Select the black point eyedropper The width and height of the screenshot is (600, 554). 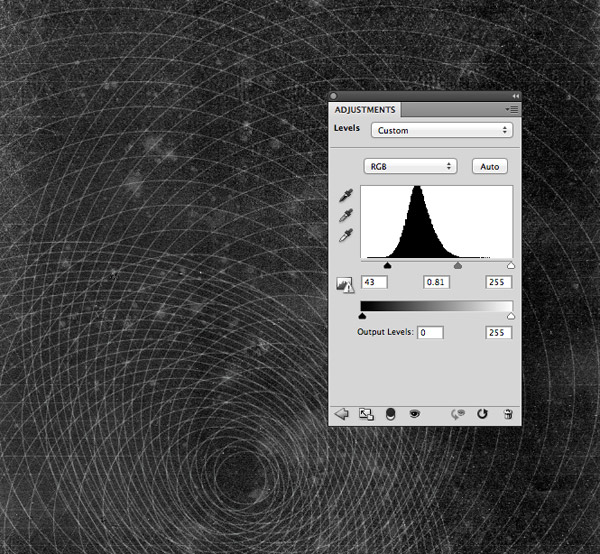coord(345,196)
